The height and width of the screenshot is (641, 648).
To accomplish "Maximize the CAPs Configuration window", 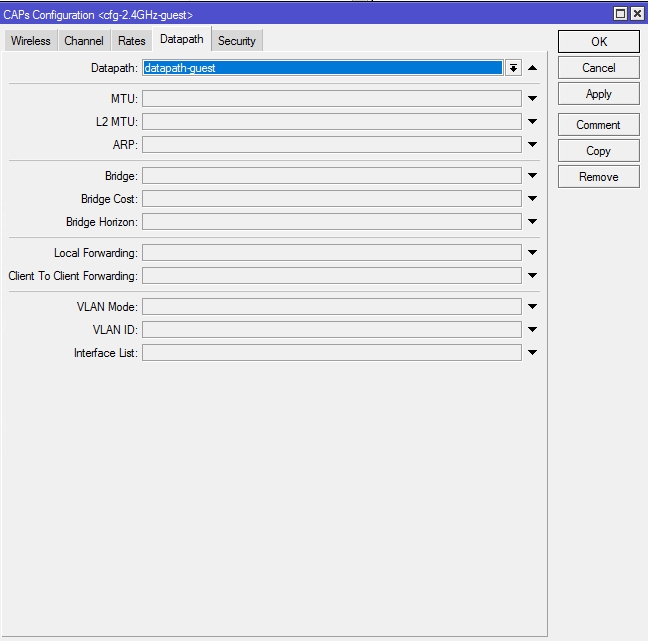I will coord(620,14).
